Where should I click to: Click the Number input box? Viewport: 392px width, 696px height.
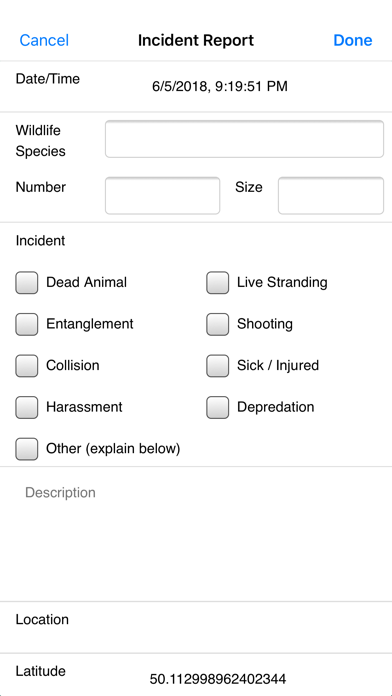pos(162,195)
